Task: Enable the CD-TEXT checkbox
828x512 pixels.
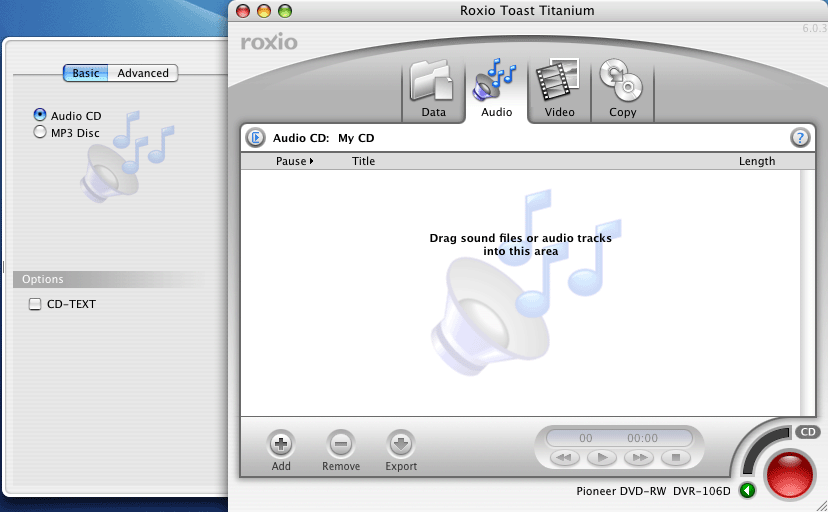Action: 35,304
